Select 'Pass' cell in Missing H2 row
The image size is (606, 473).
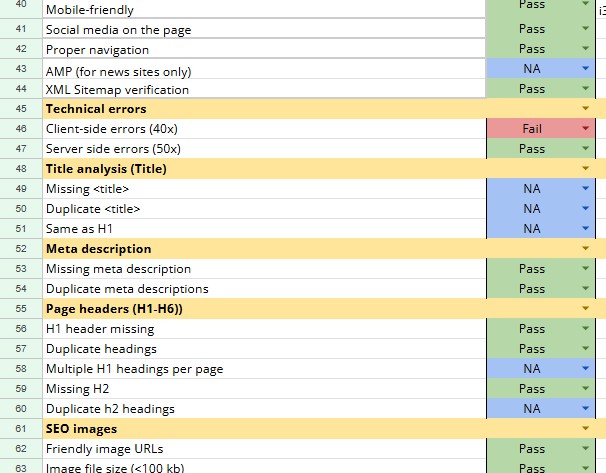click(x=541, y=388)
